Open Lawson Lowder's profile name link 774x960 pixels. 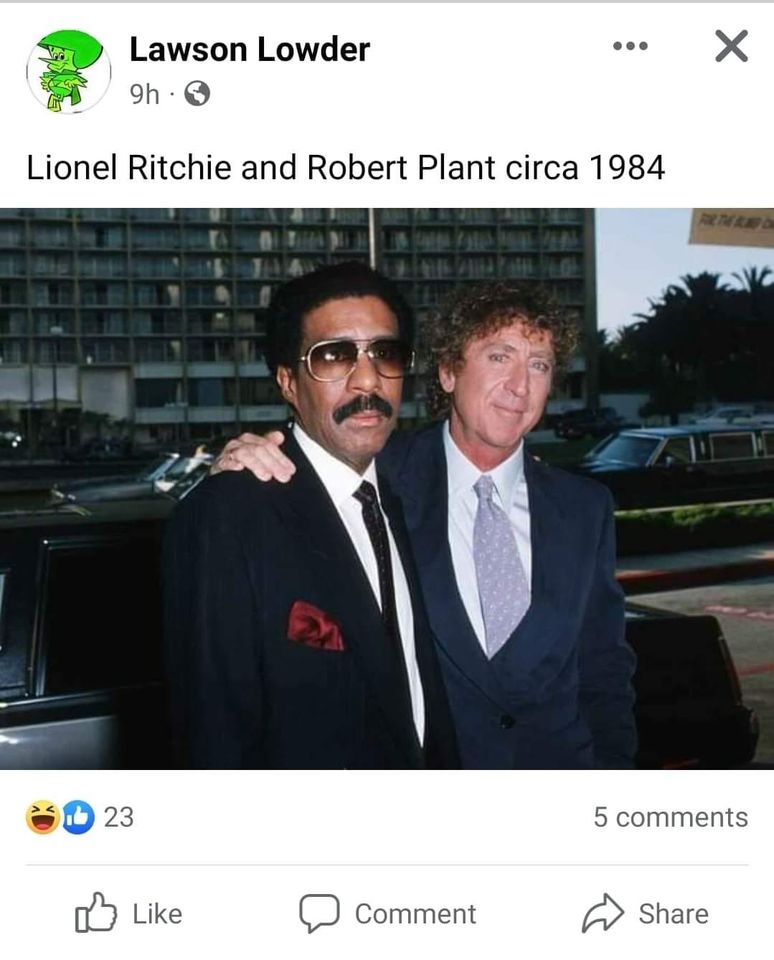pos(250,48)
